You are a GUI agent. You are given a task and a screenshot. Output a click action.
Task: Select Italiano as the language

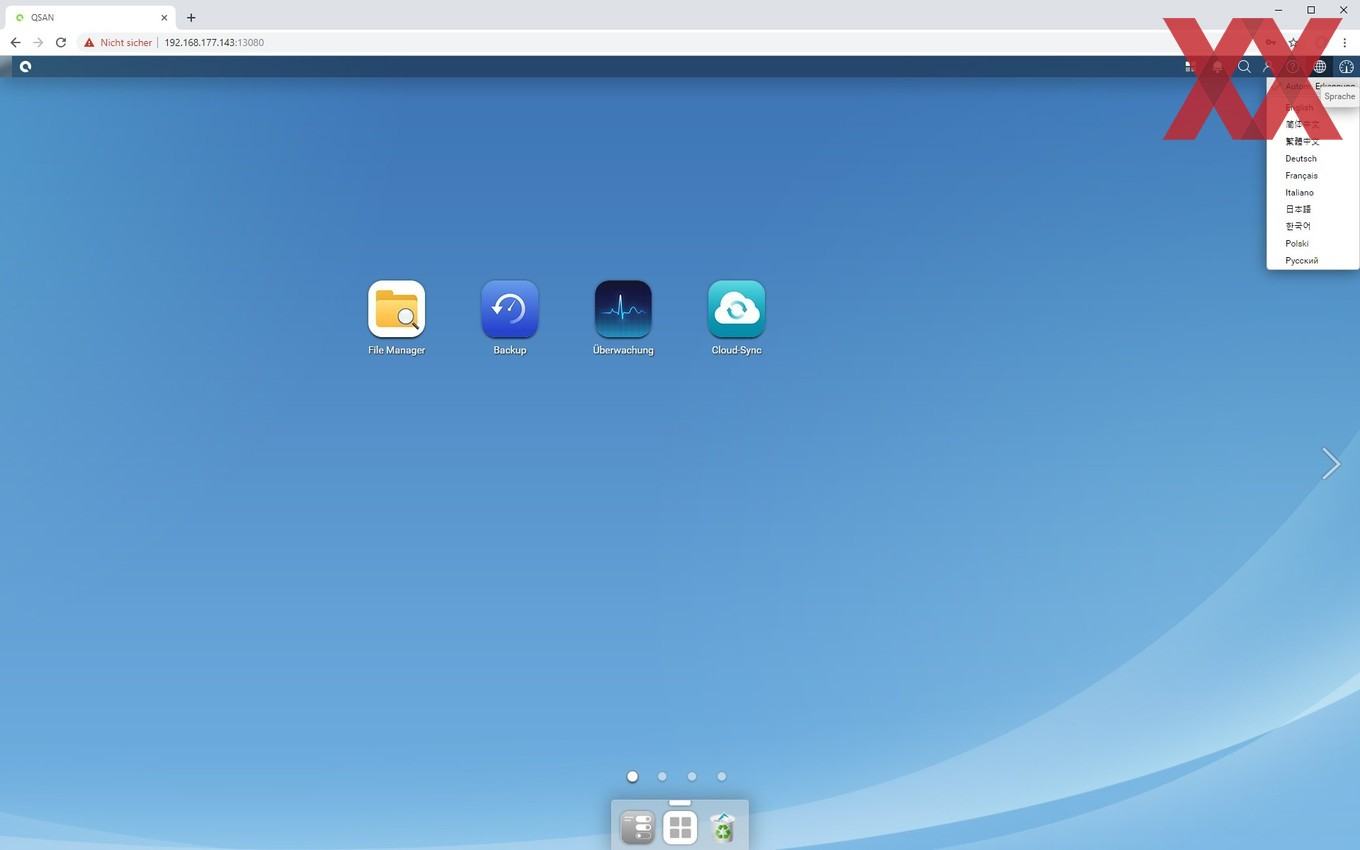(1300, 192)
